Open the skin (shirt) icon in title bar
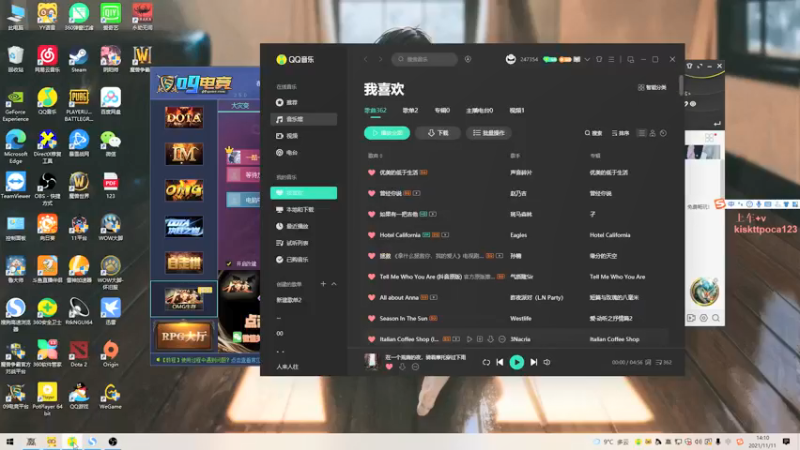Image resolution: width=800 pixels, height=450 pixels. point(599,59)
